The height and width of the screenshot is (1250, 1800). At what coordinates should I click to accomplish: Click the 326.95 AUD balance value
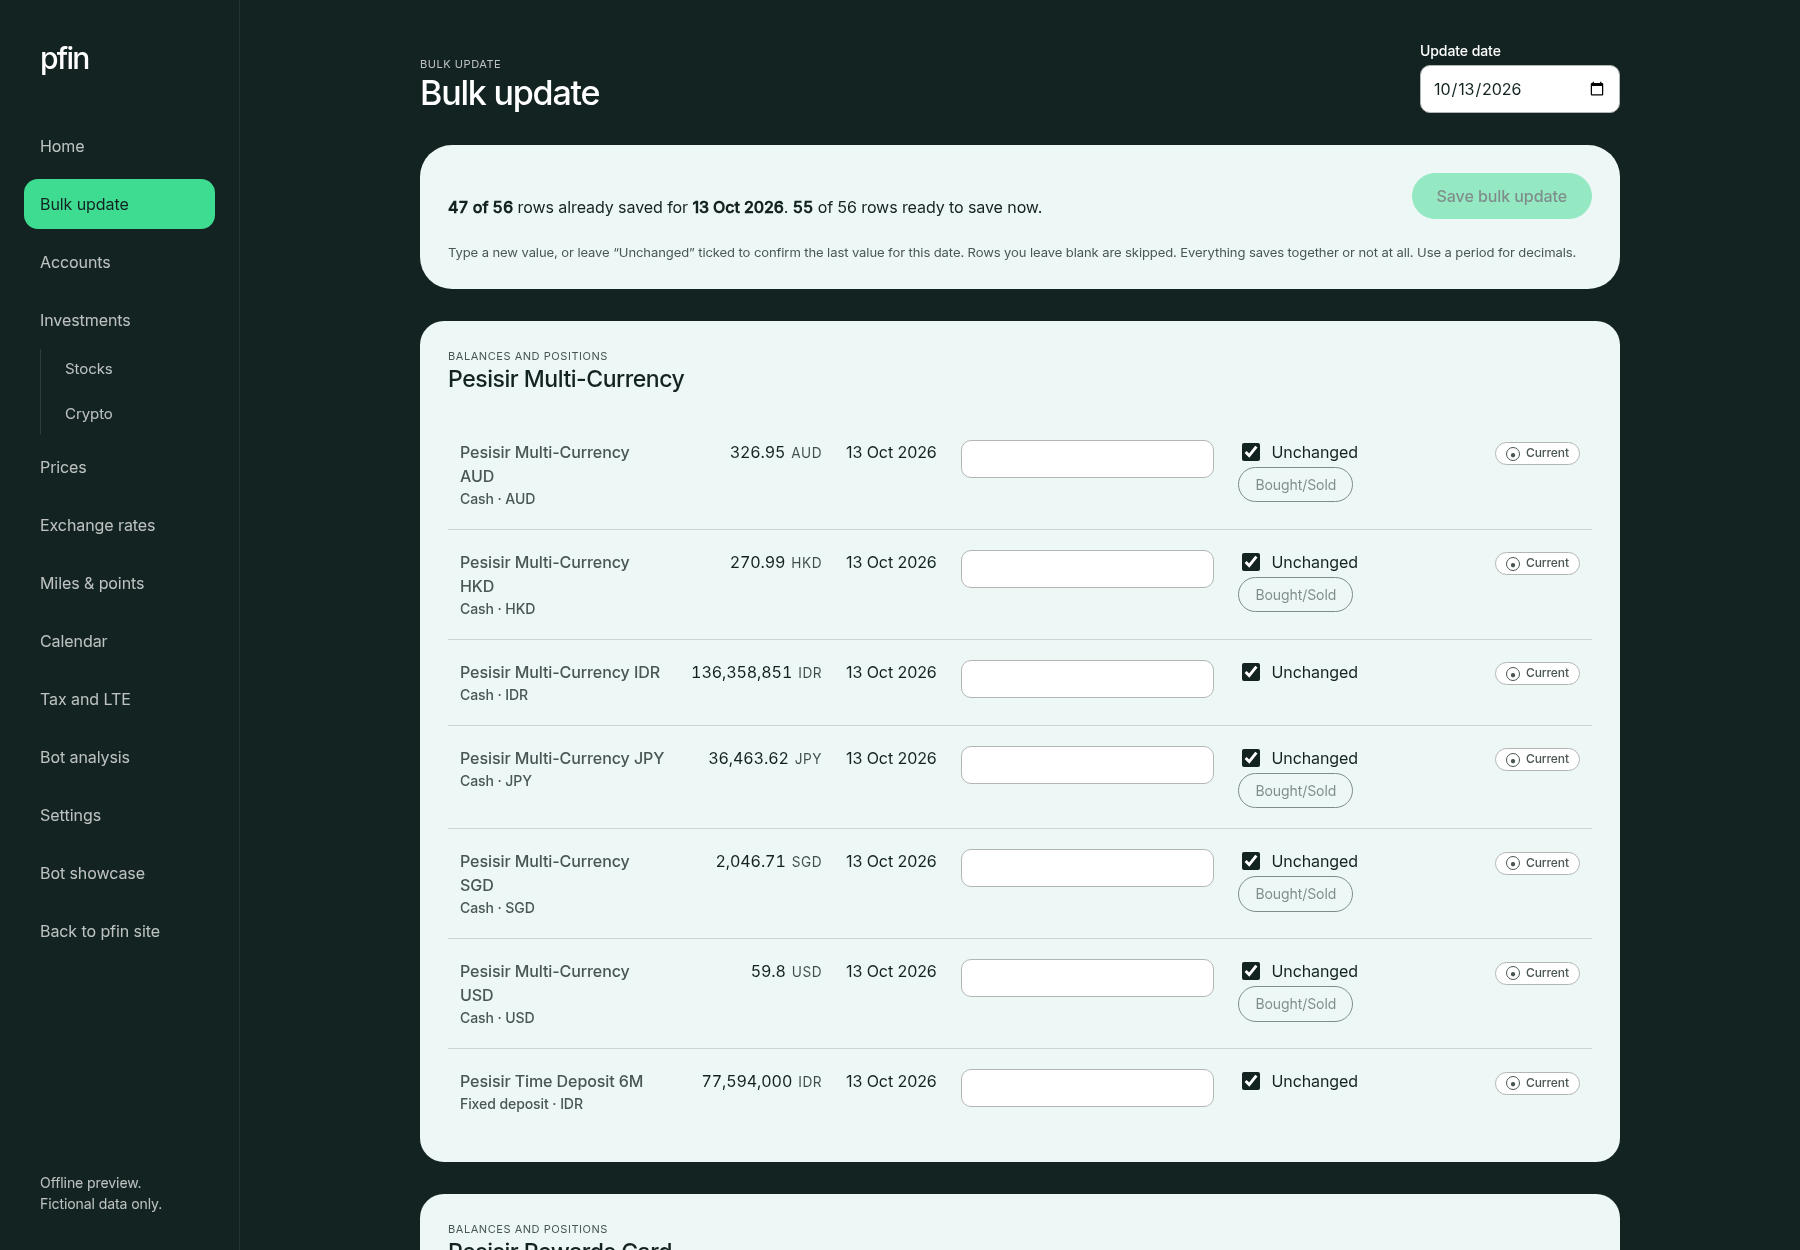tap(775, 452)
